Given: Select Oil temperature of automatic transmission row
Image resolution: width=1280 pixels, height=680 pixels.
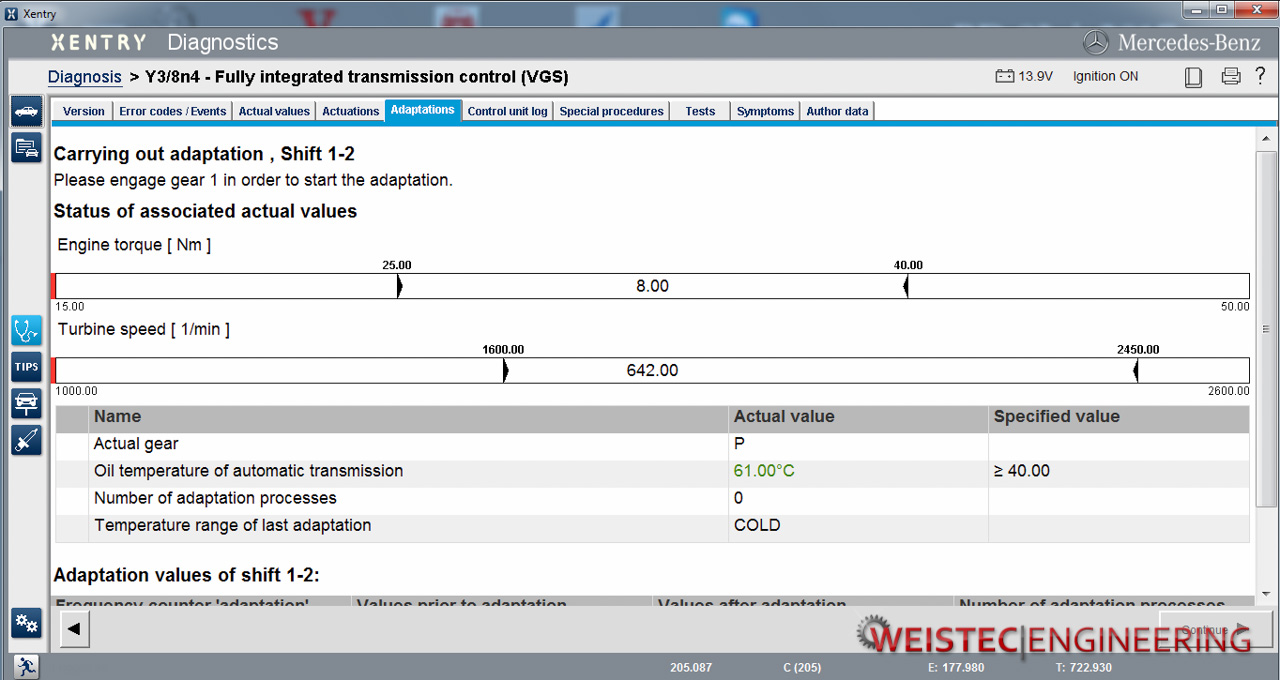Looking at the screenshot, I should tap(652, 471).
